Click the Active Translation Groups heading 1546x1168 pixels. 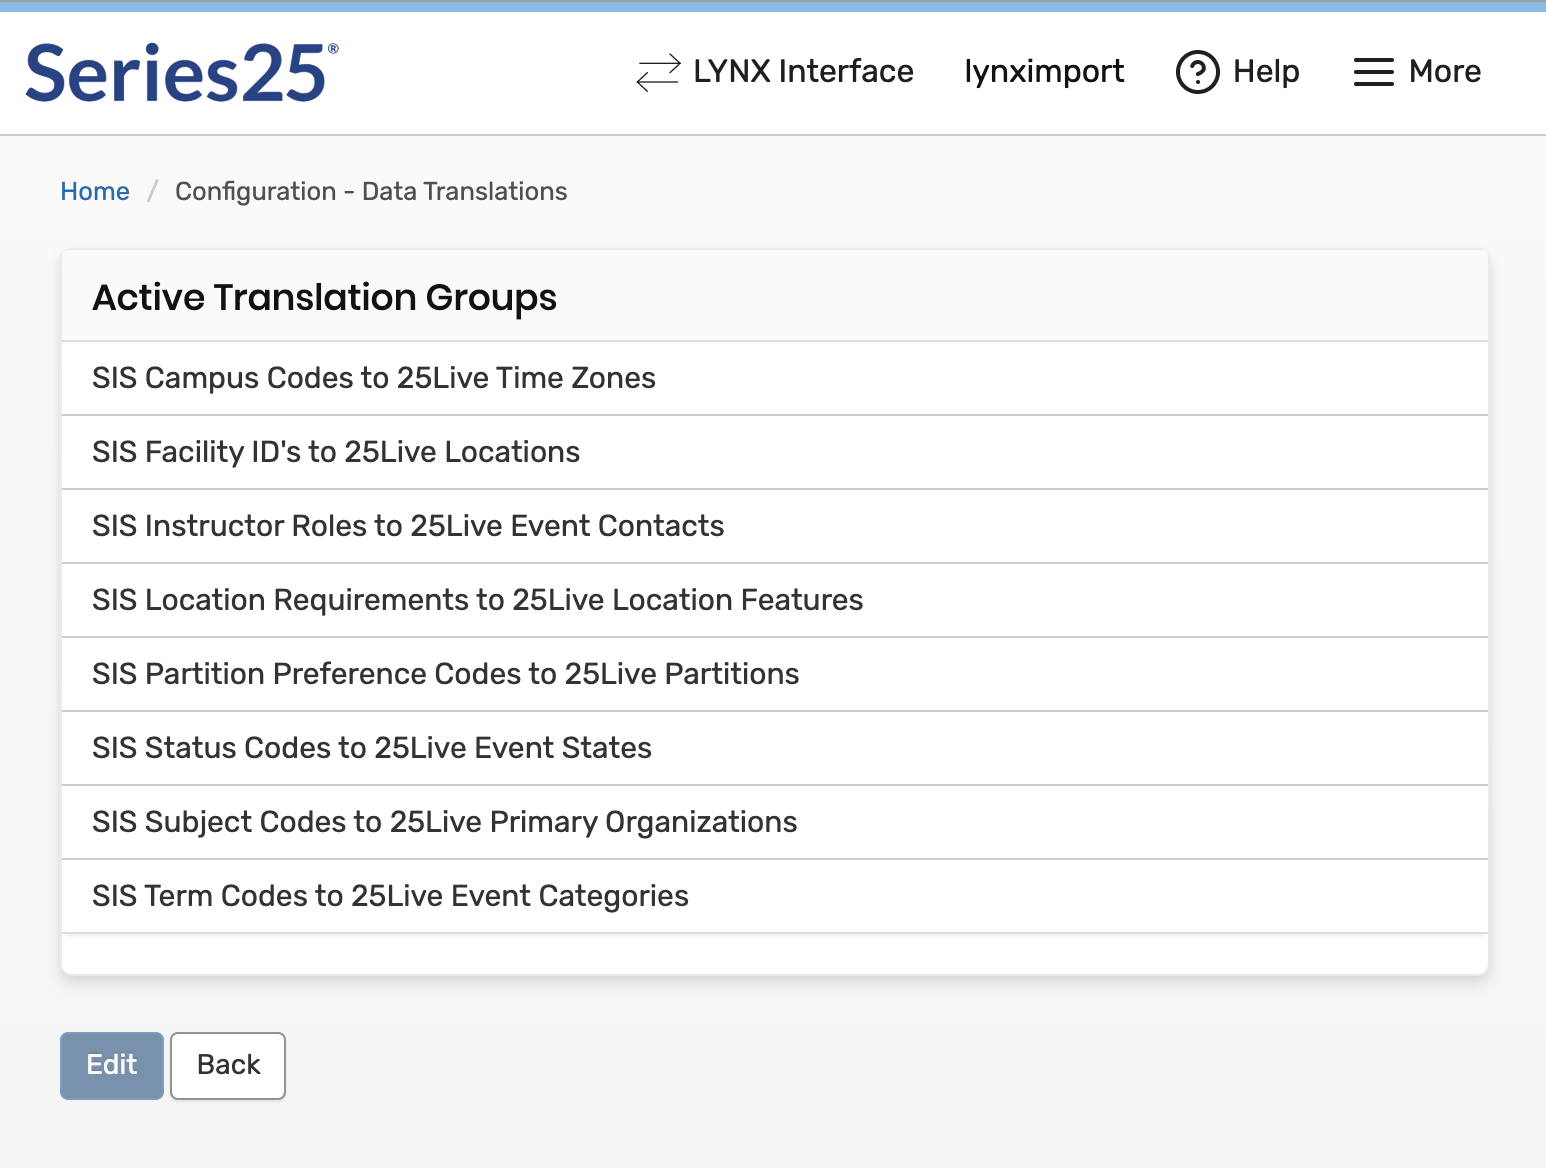click(x=325, y=298)
